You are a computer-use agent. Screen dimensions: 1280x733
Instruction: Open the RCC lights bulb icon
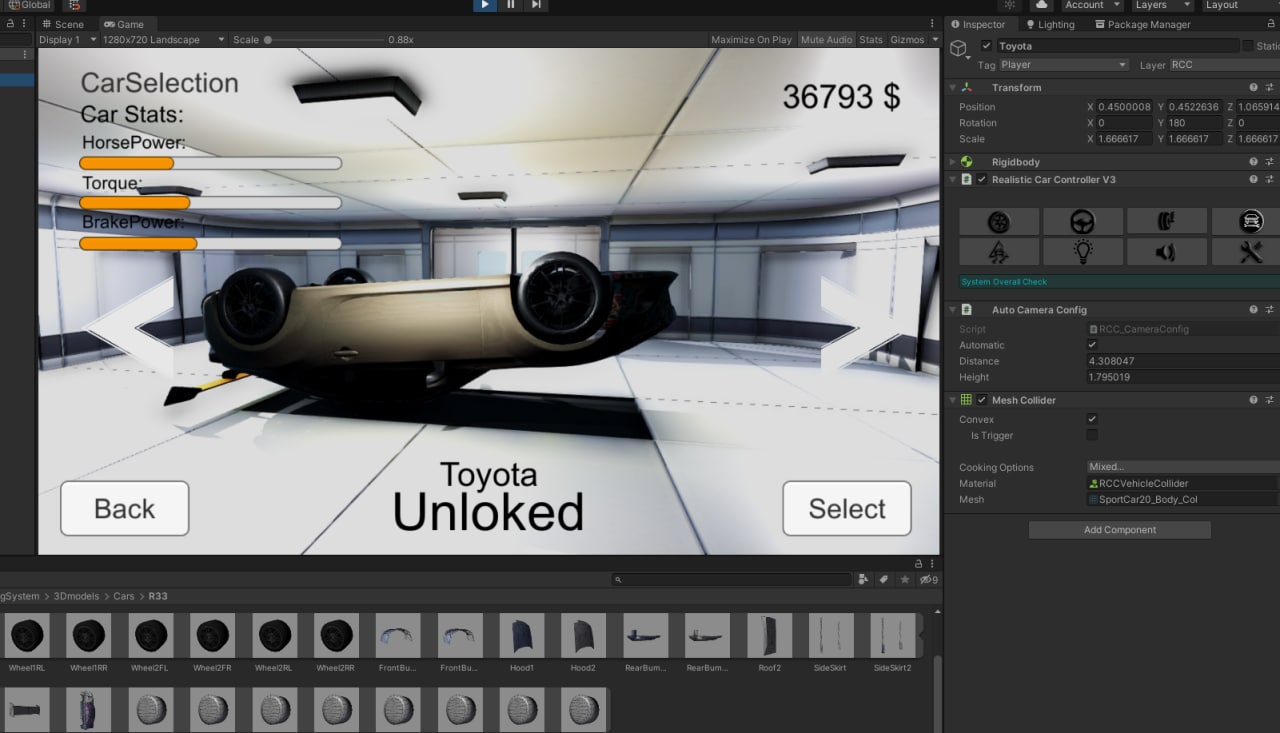[x=1082, y=251]
